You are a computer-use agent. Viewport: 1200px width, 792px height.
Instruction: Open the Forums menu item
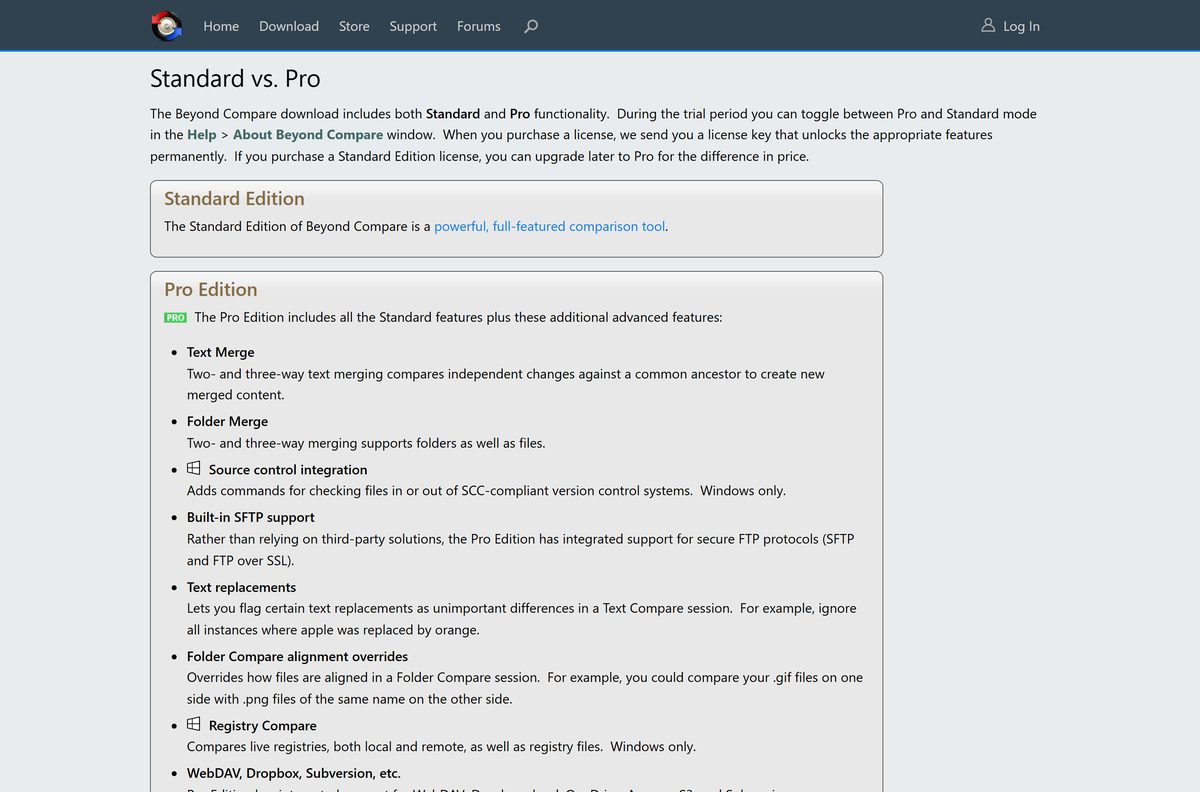pyautogui.click(x=479, y=26)
